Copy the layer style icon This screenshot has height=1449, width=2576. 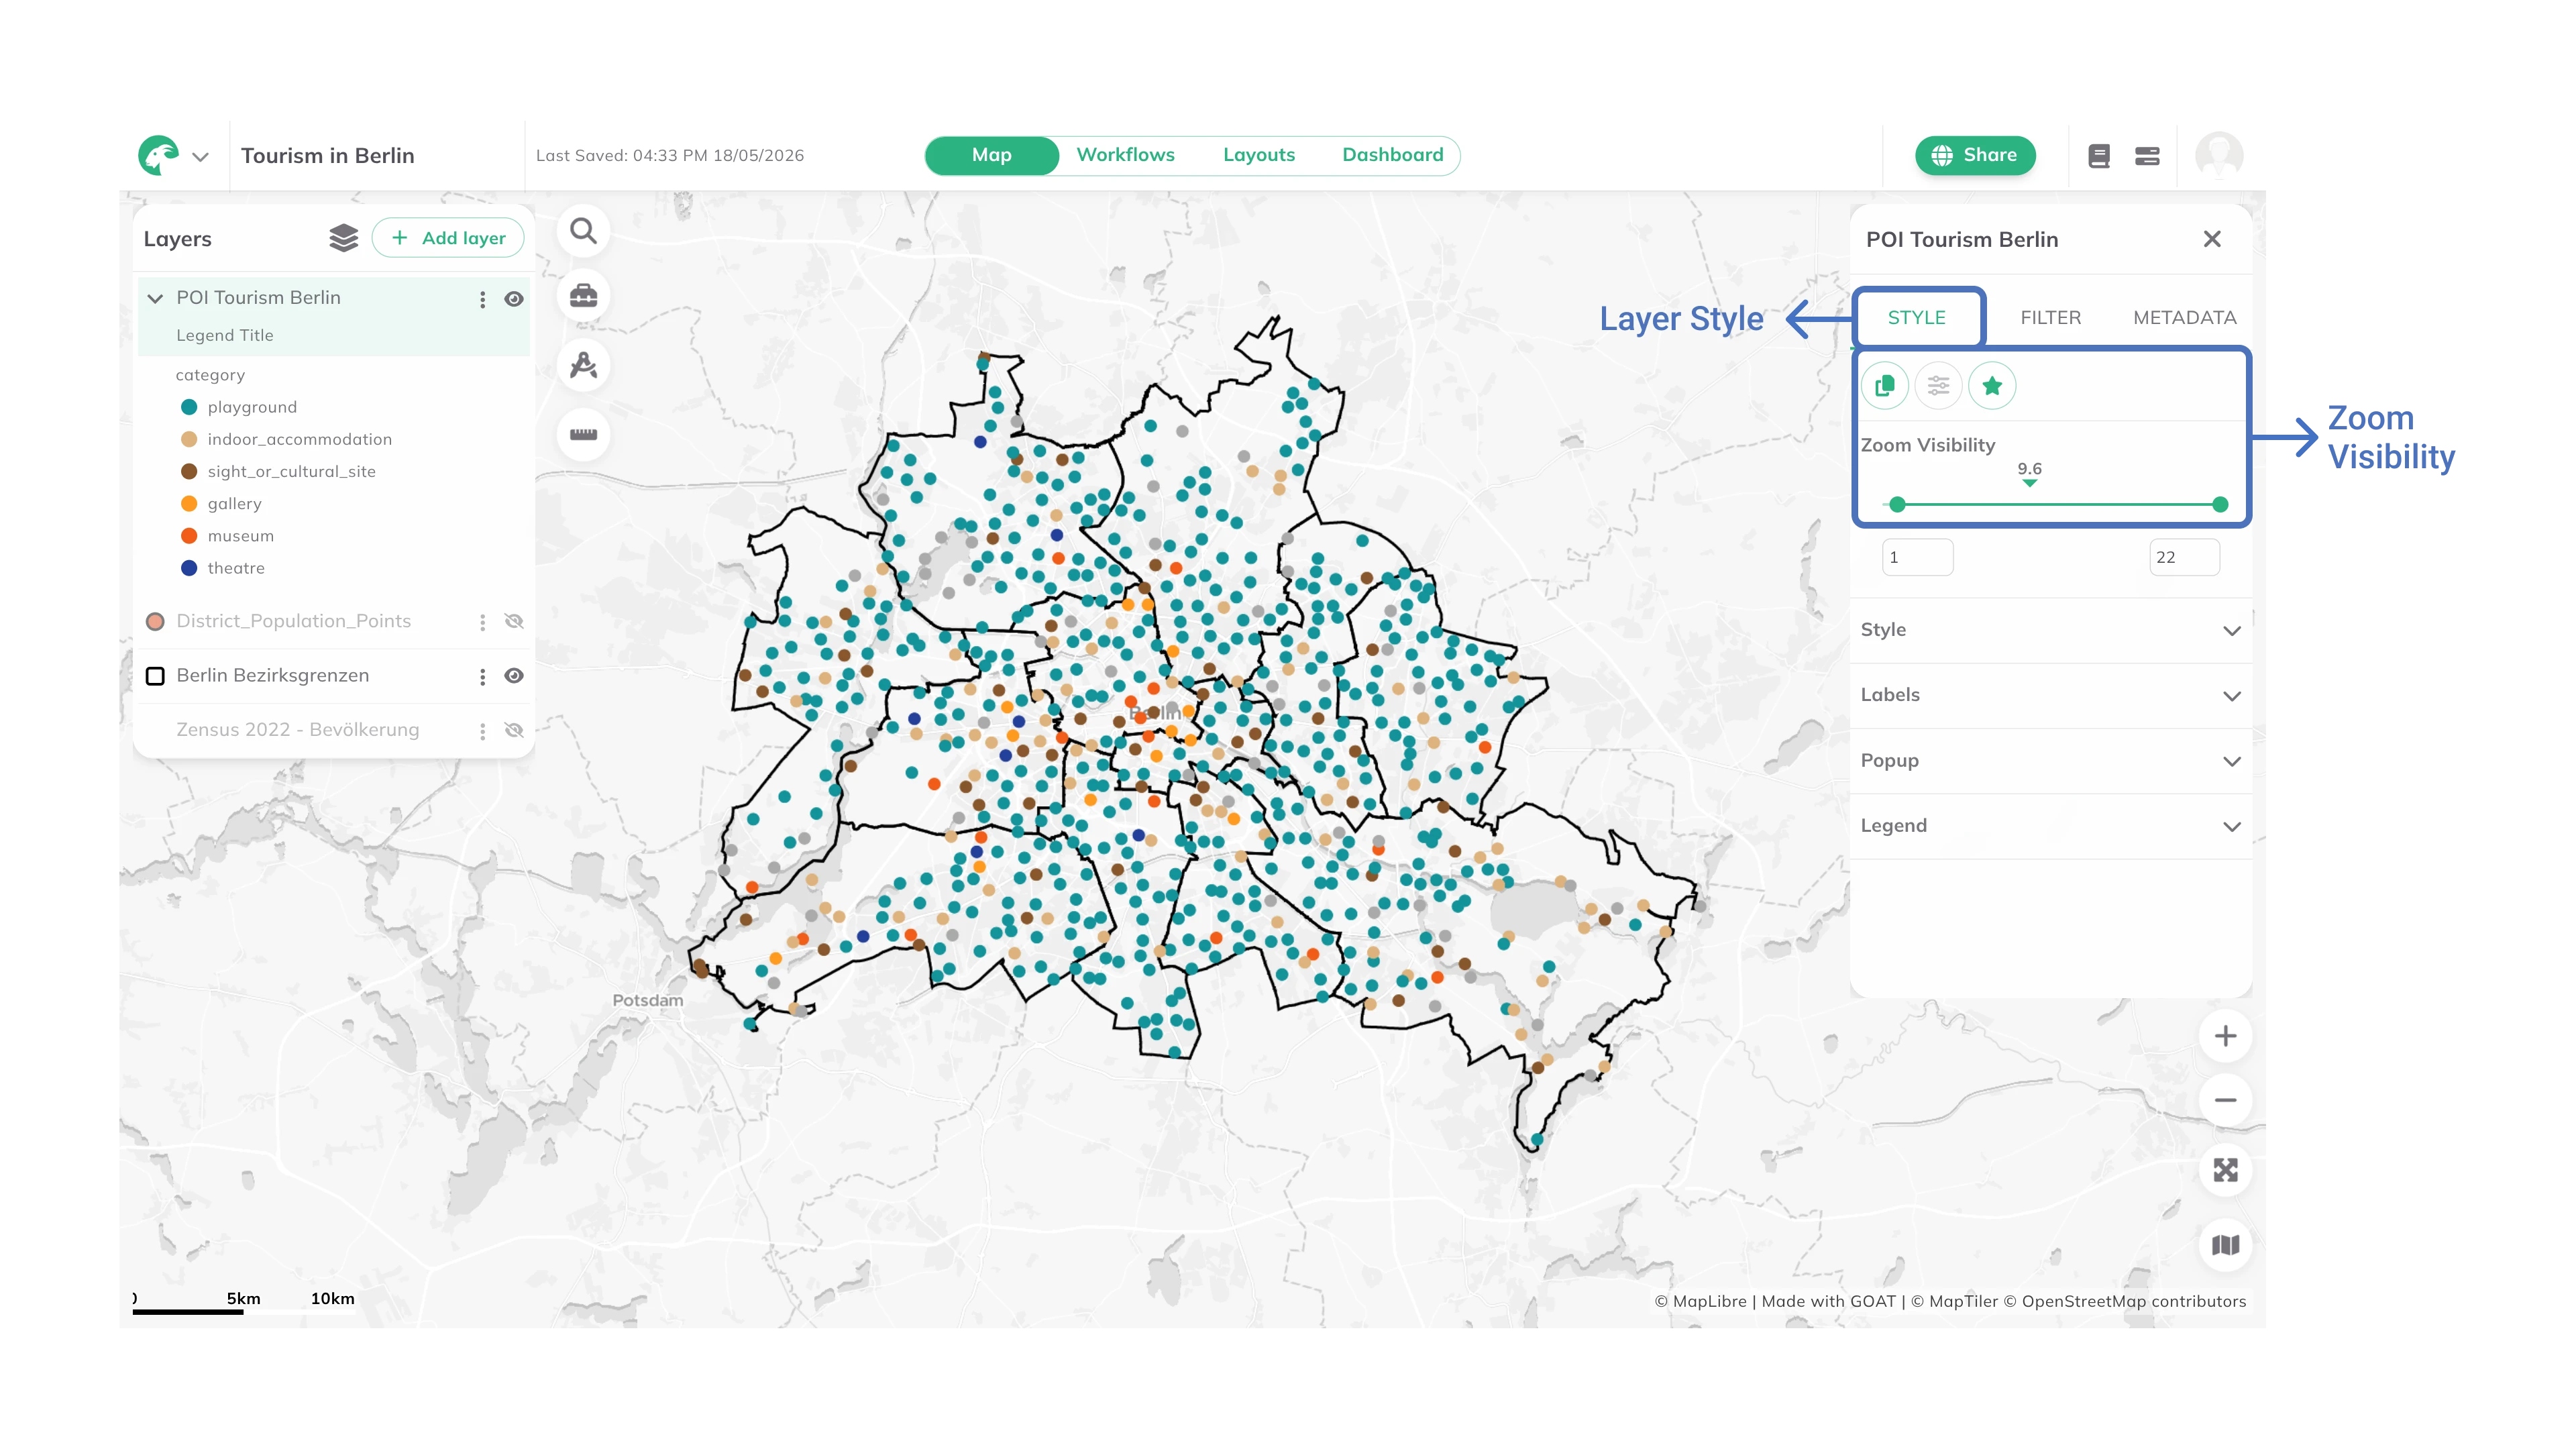[x=1885, y=386]
